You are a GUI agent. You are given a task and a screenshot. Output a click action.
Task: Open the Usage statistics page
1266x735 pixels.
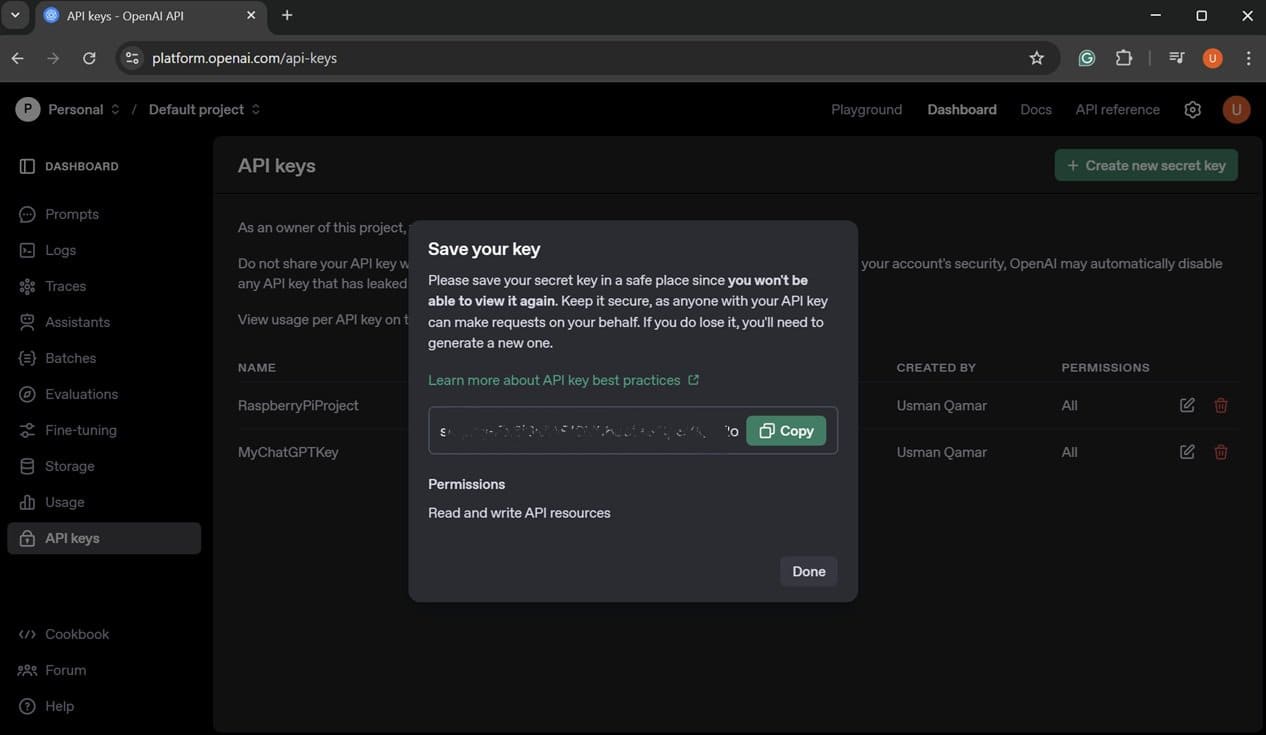[64, 502]
